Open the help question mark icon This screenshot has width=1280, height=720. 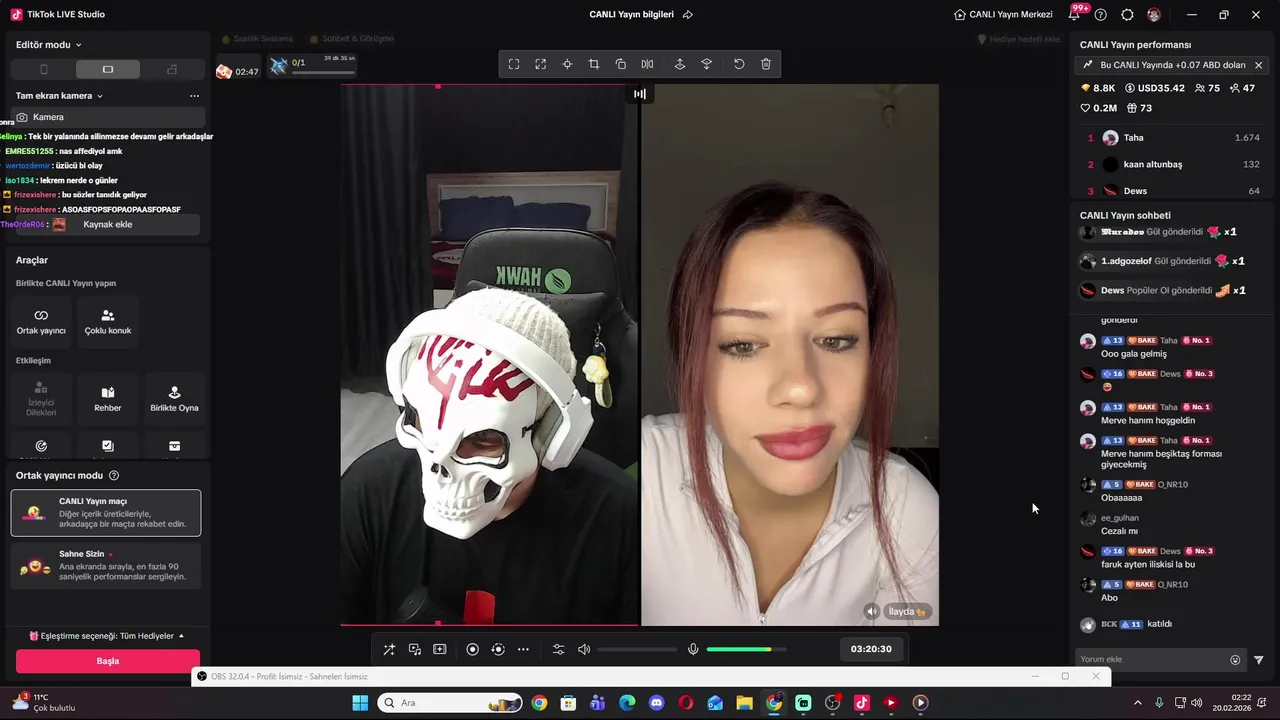[x=1101, y=15]
